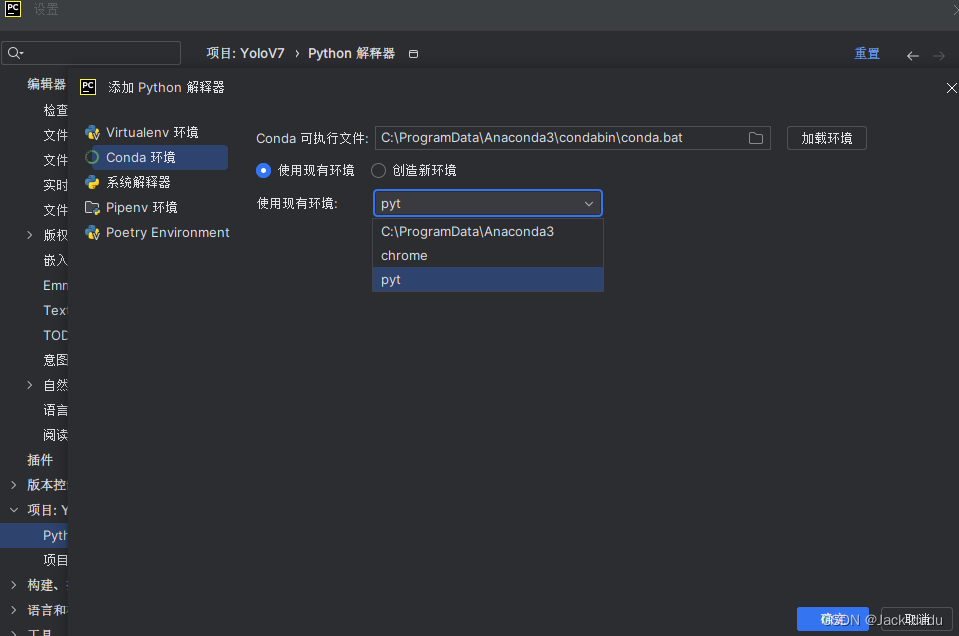
Task: Select the TOD settings item
Action: coord(55,335)
